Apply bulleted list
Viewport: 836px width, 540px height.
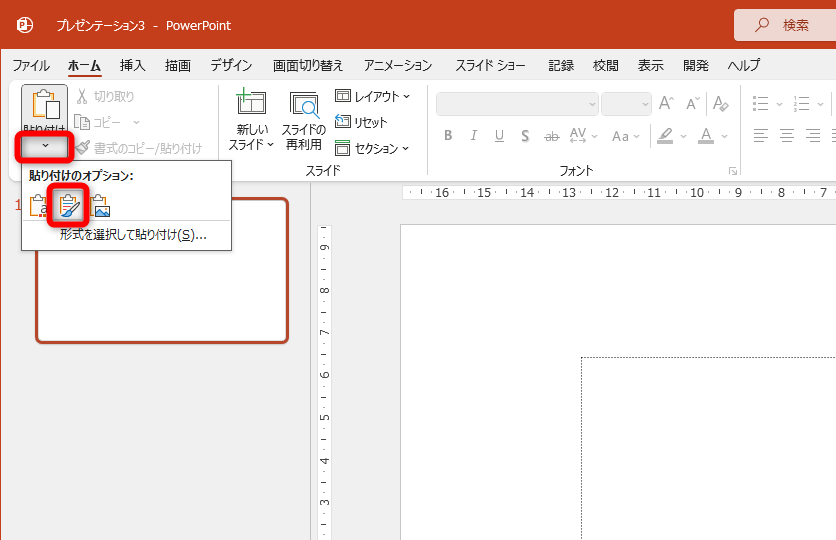(761, 103)
